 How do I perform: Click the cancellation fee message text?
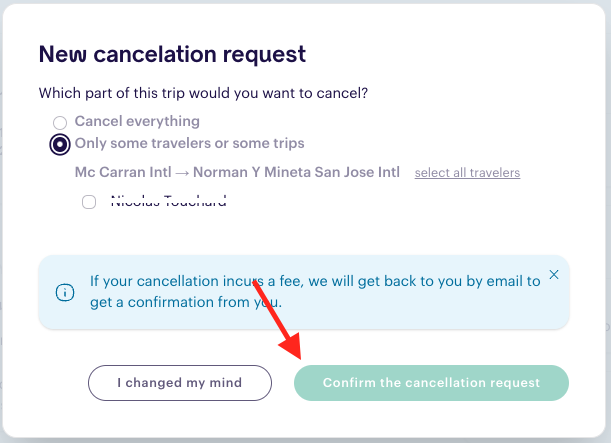pos(315,291)
